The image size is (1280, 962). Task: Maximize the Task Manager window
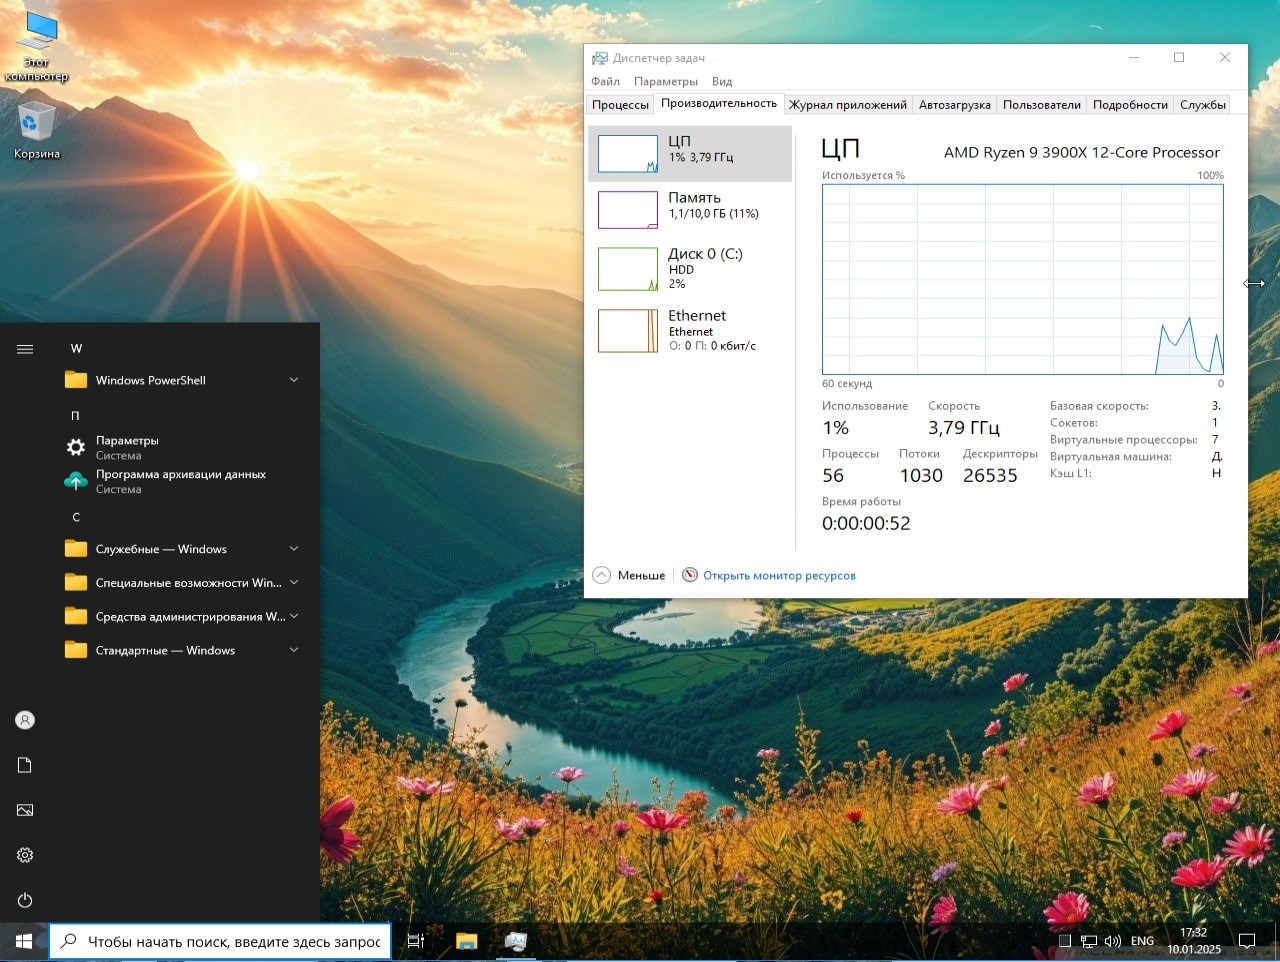point(1179,58)
